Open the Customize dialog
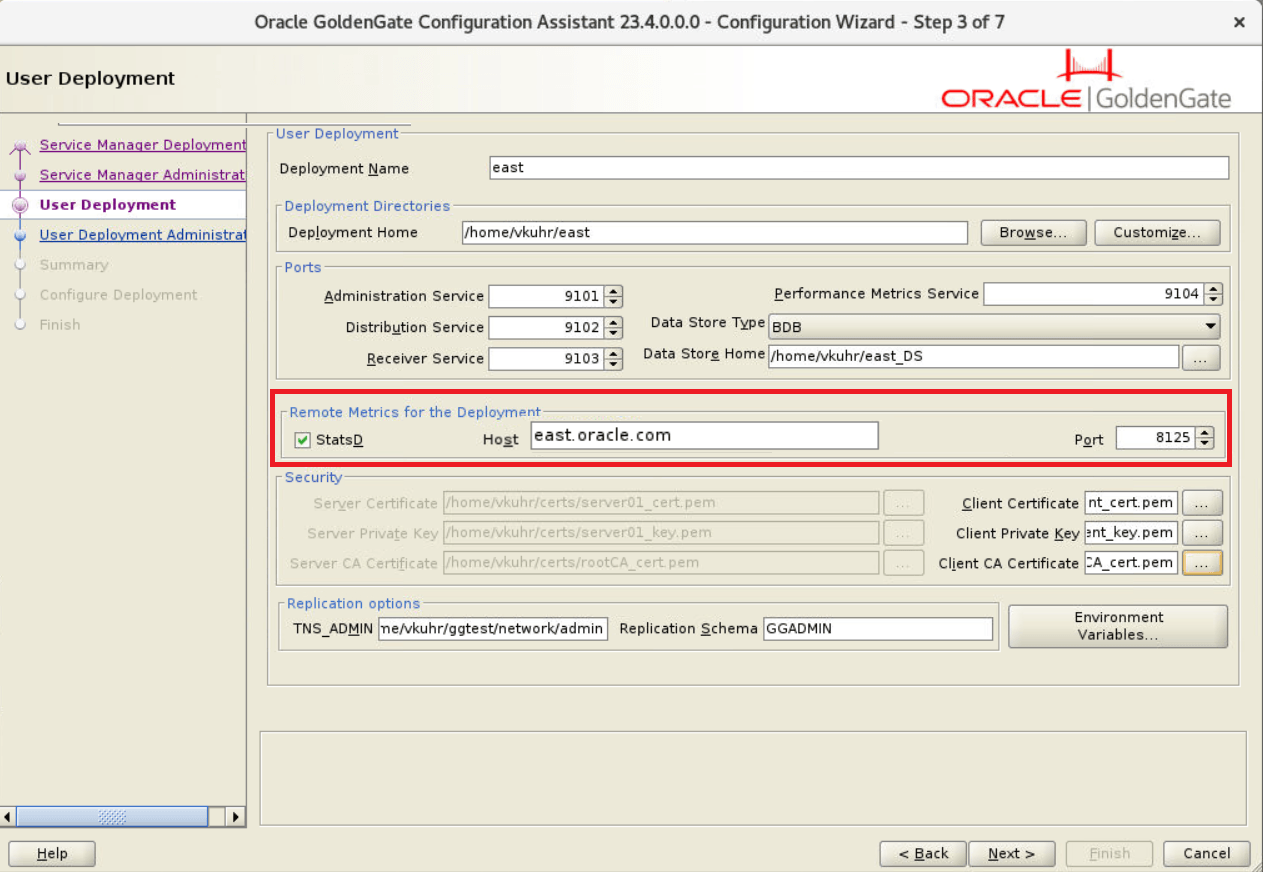The width and height of the screenshot is (1263, 872). [1157, 232]
